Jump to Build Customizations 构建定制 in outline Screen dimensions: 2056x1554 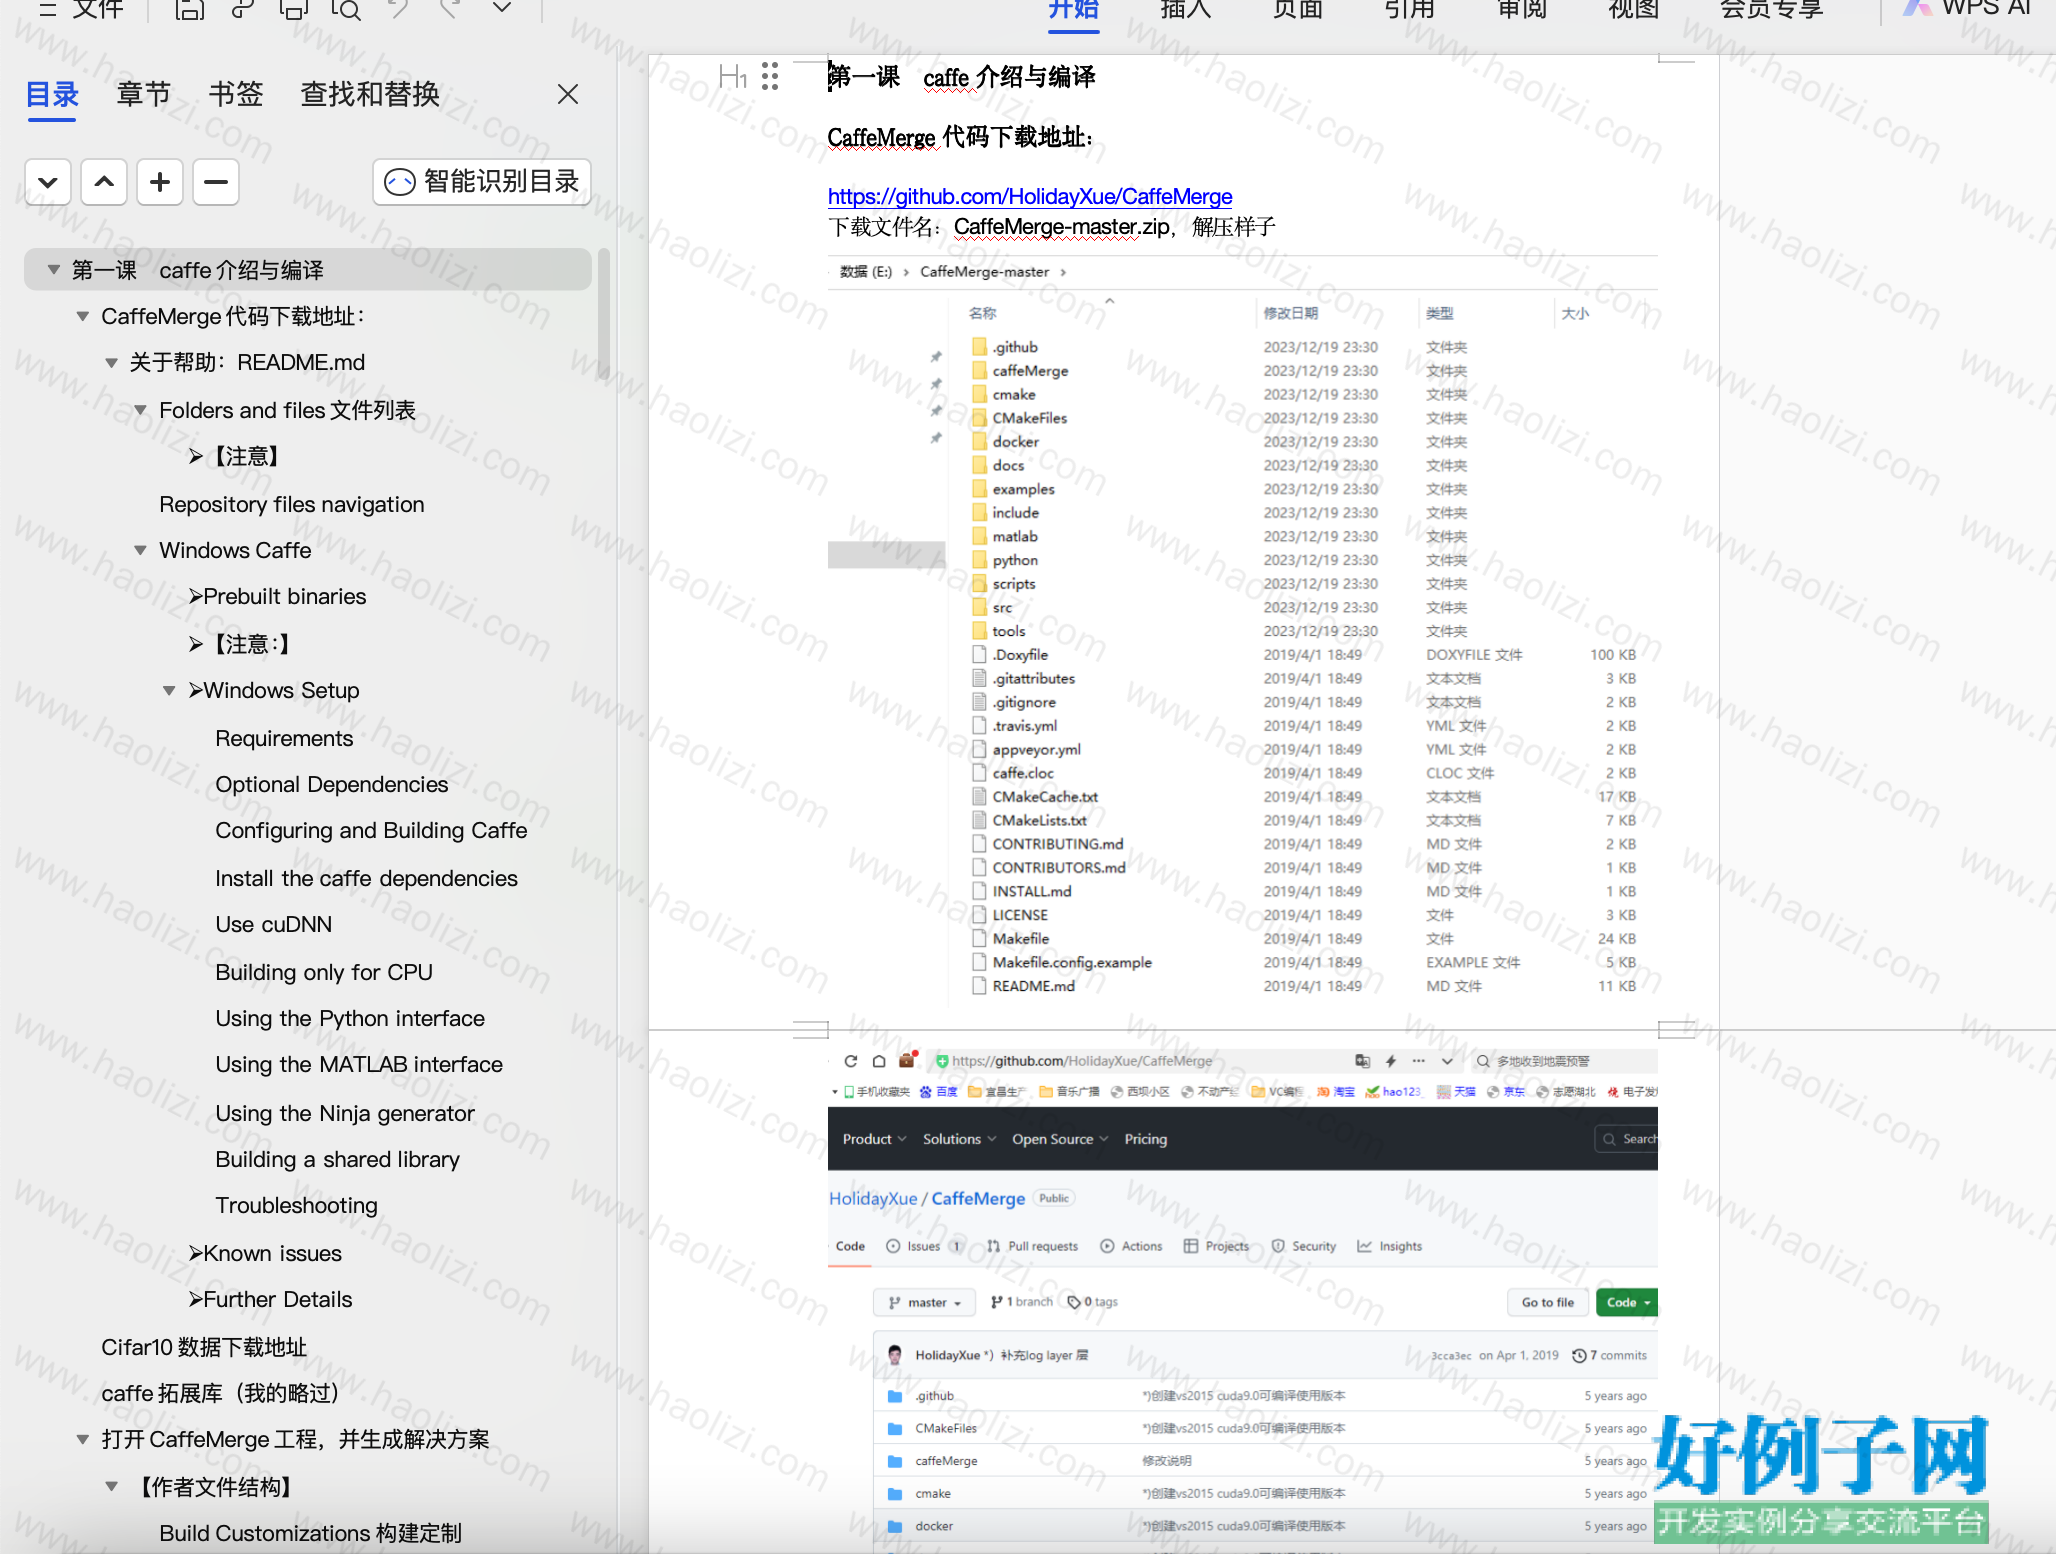pyautogui.click(x=310, y=1533)
